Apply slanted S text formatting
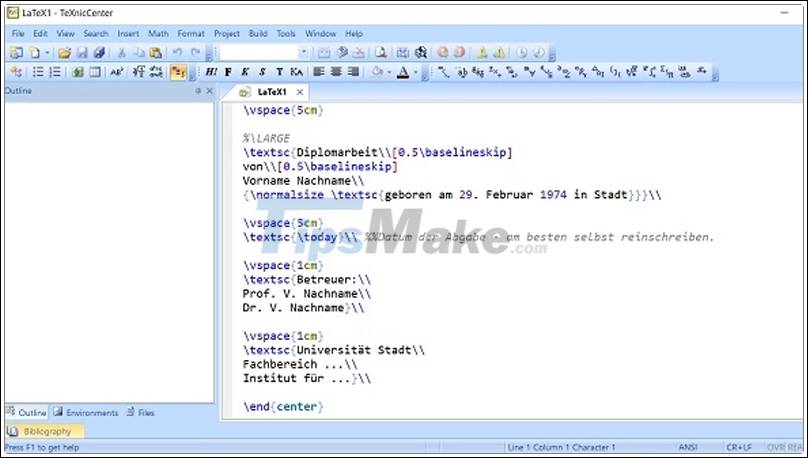The width and height of the screenshot is (808, 458). tap(262, 72)
